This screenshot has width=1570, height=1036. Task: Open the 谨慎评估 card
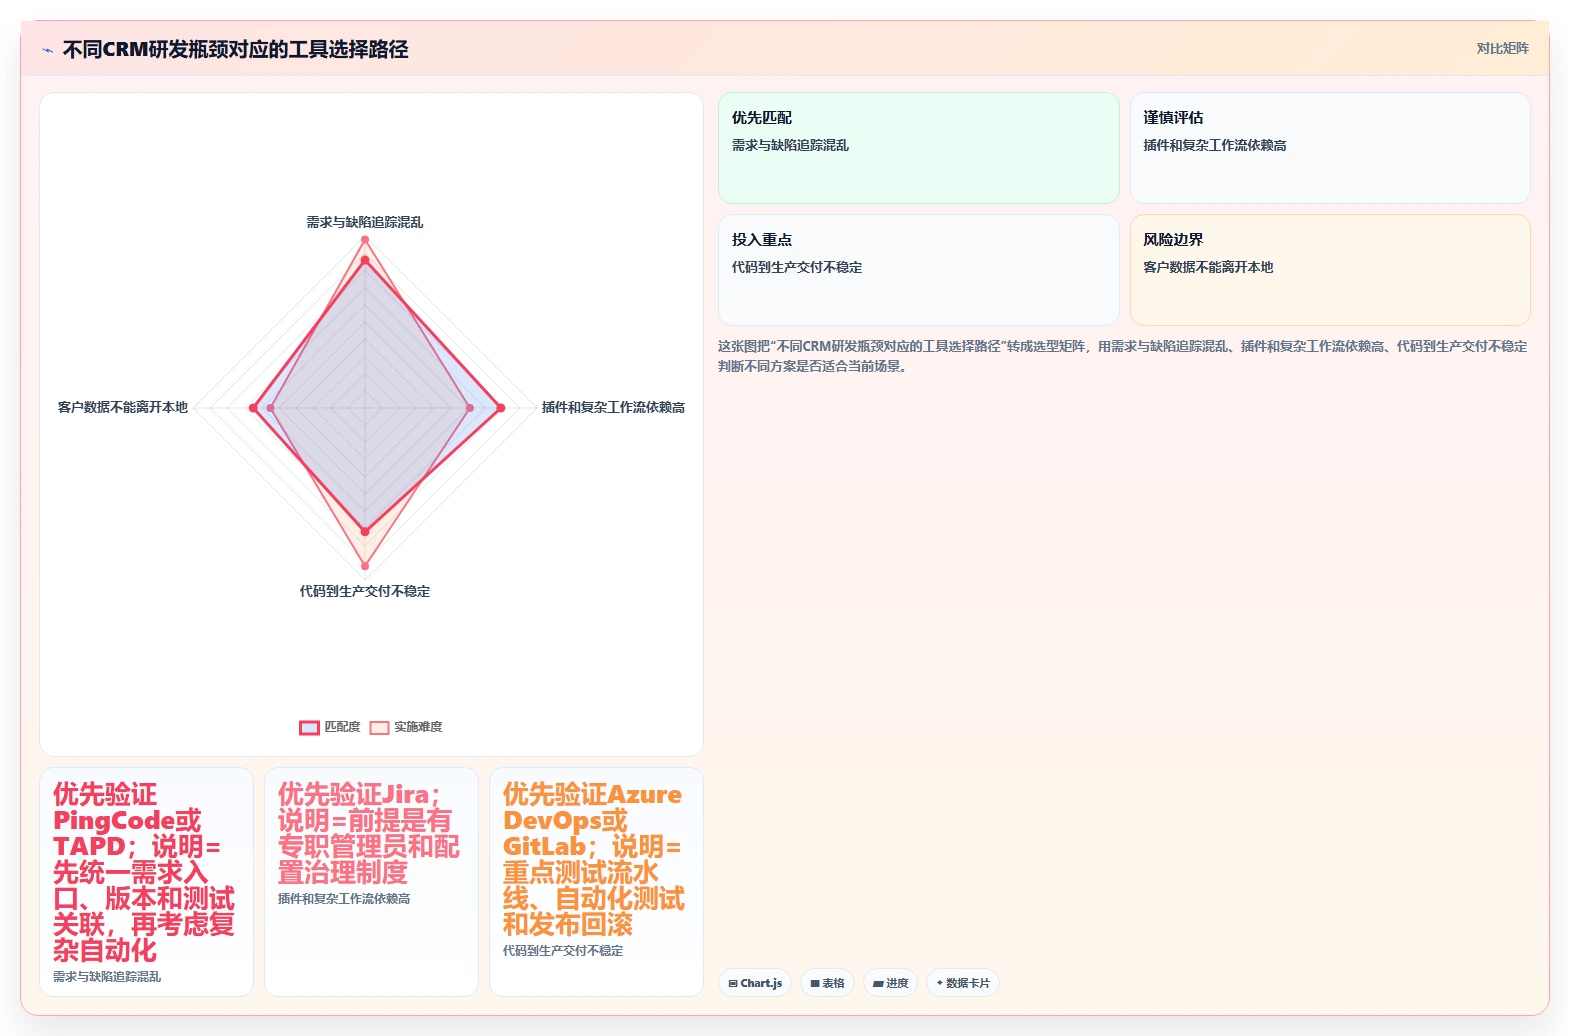(x=1330, y=148)
